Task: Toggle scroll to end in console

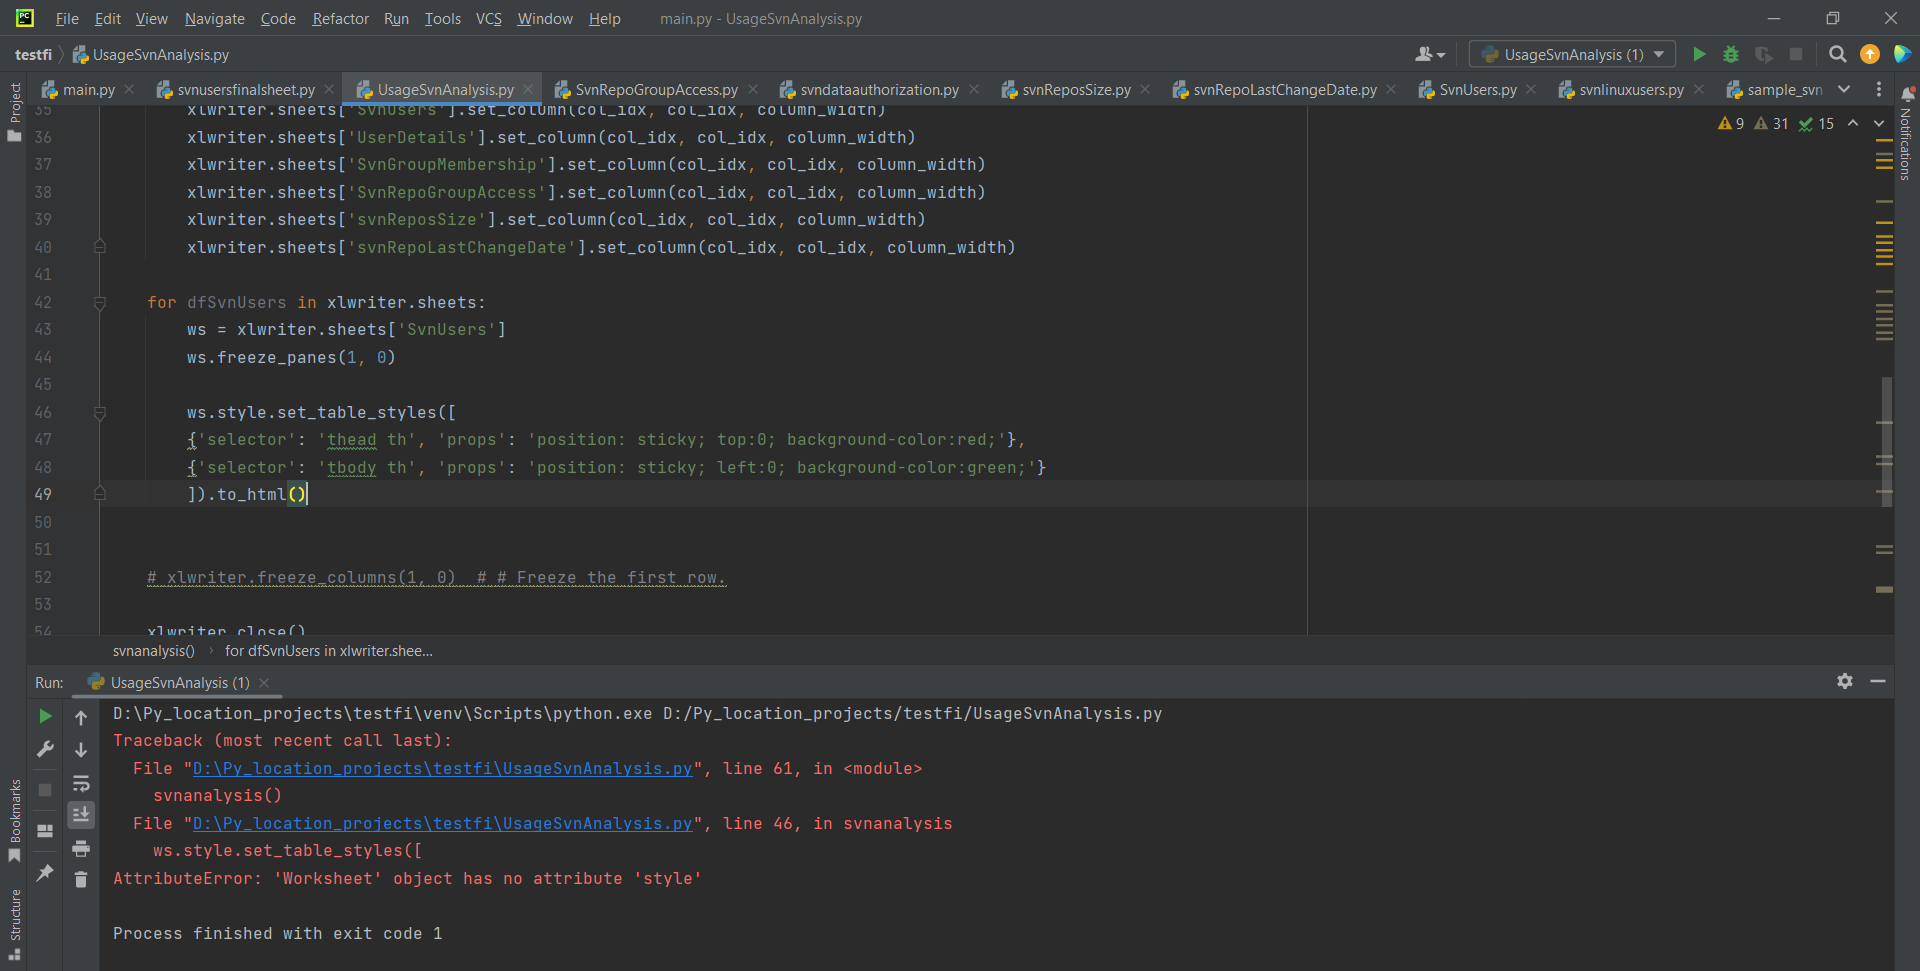Action: click(x=81, y=815)
